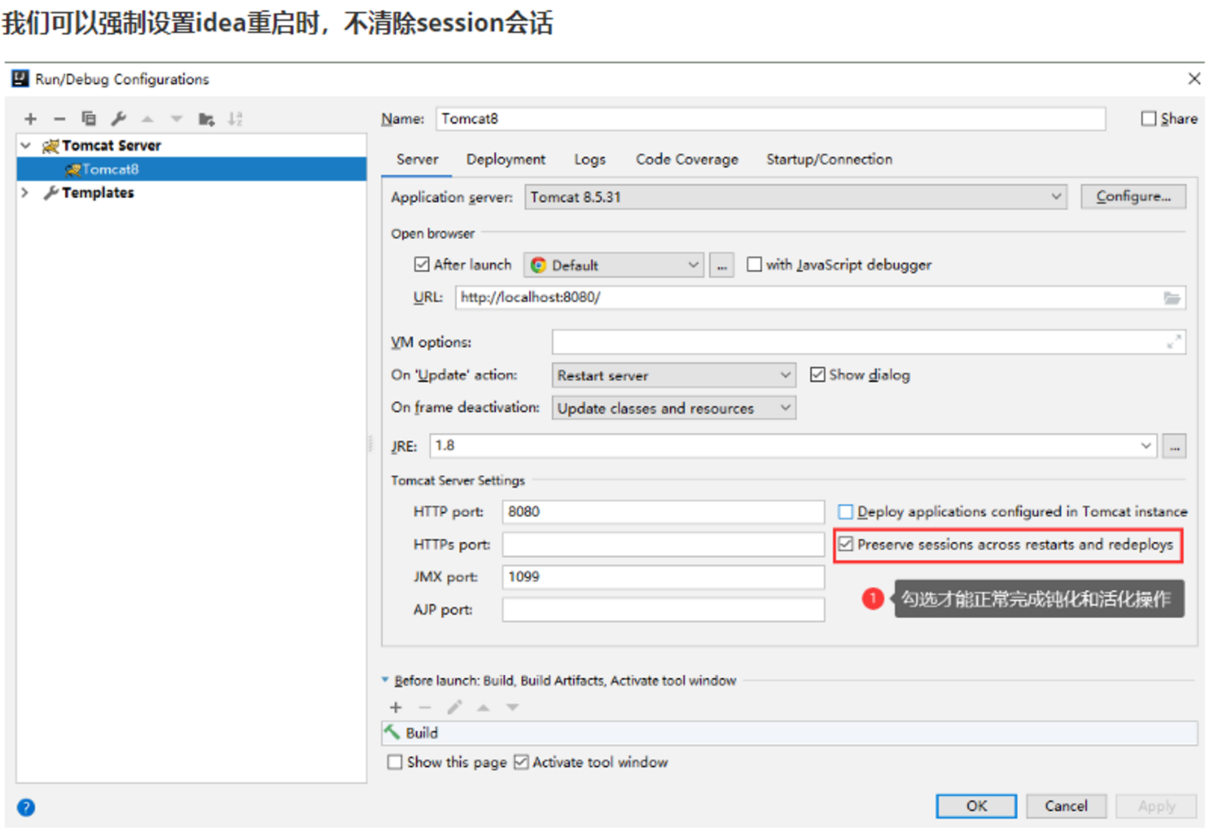This screenshot has height=831, width=1207.
Task: Switch to Startup/Connection tab
Action: point(829,159)
